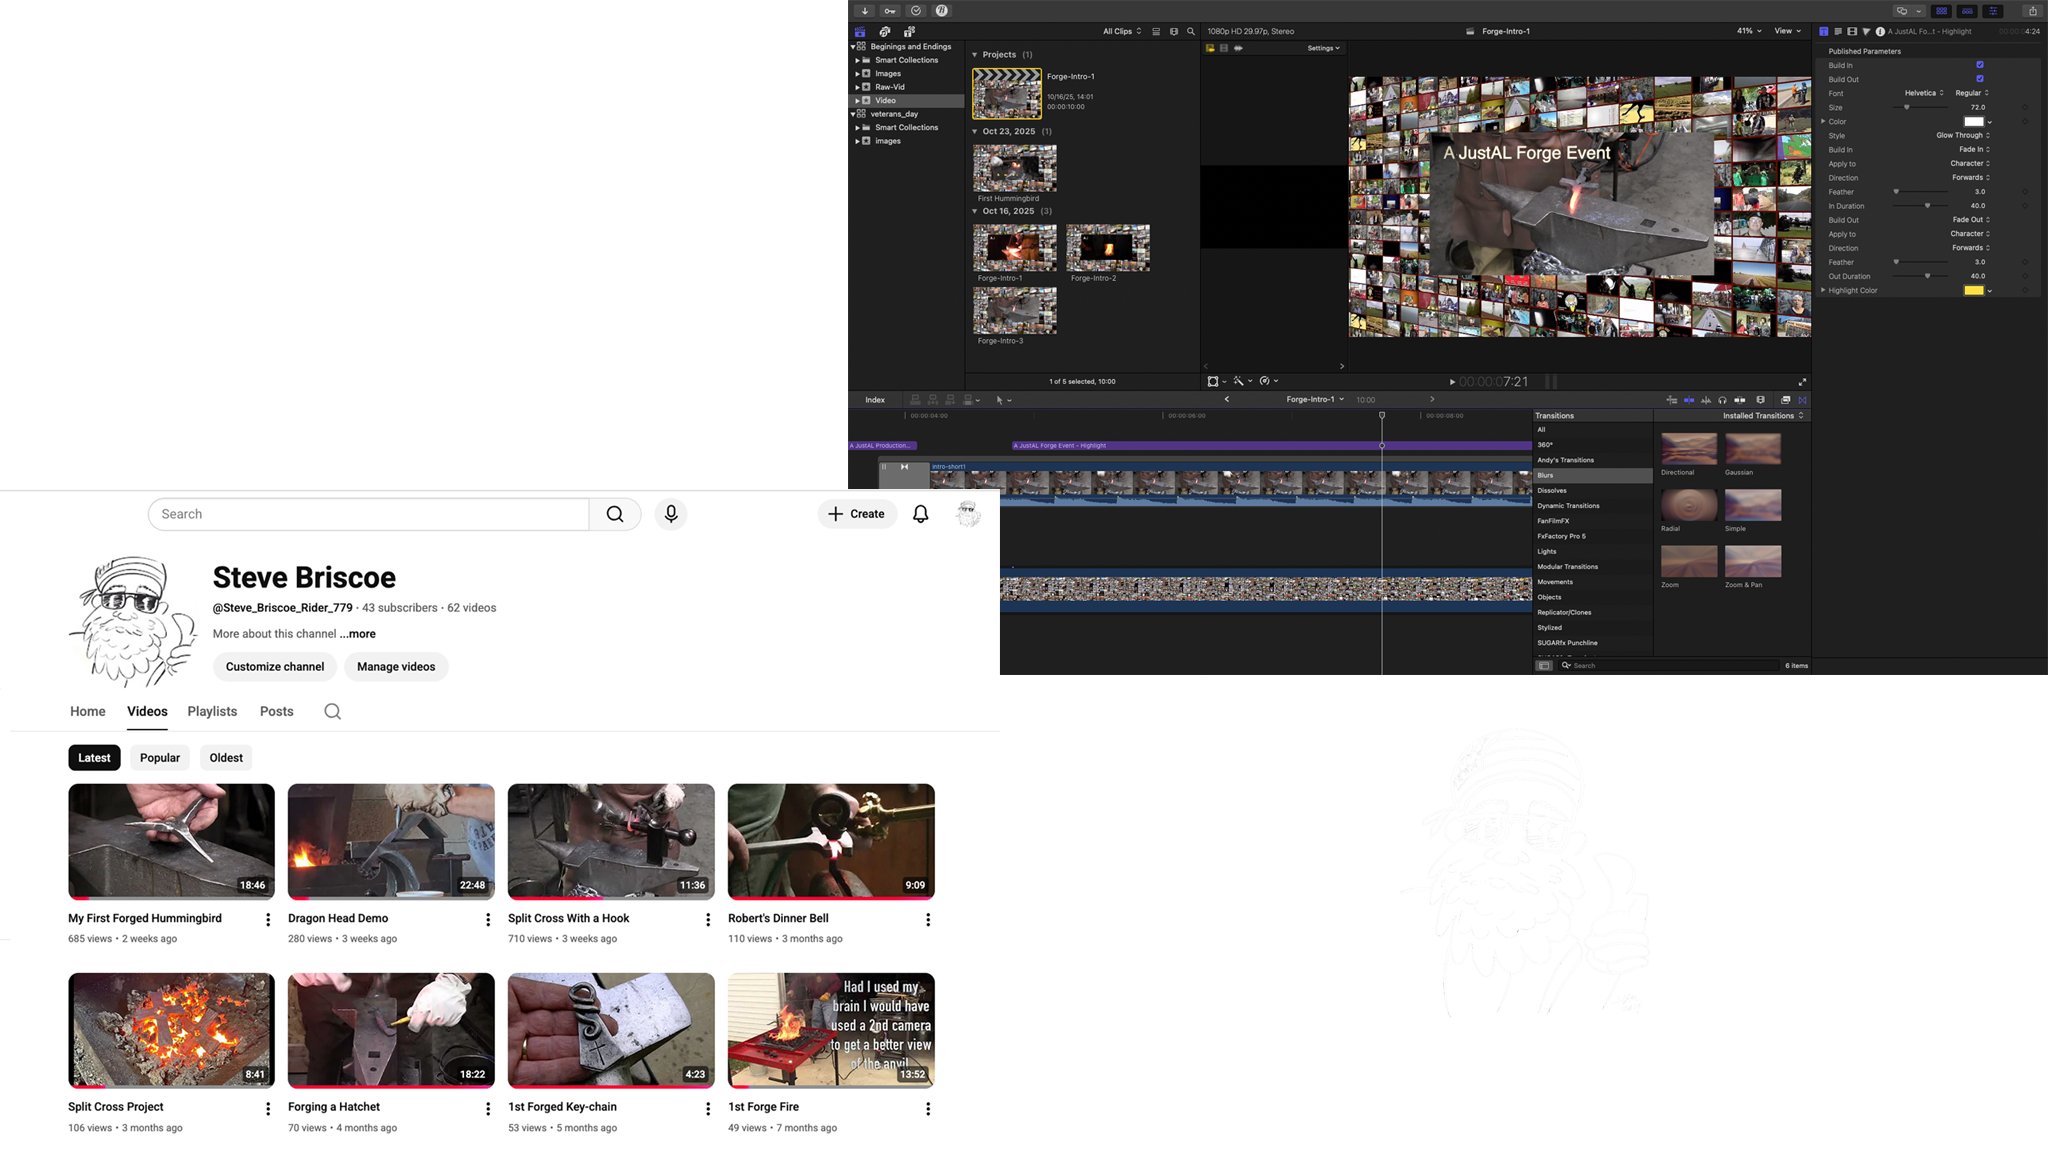The width and height of the screenshot is (2048, 1152).
Task: Uncheck the Build In checkbox
Action: tap(1980, 65)
